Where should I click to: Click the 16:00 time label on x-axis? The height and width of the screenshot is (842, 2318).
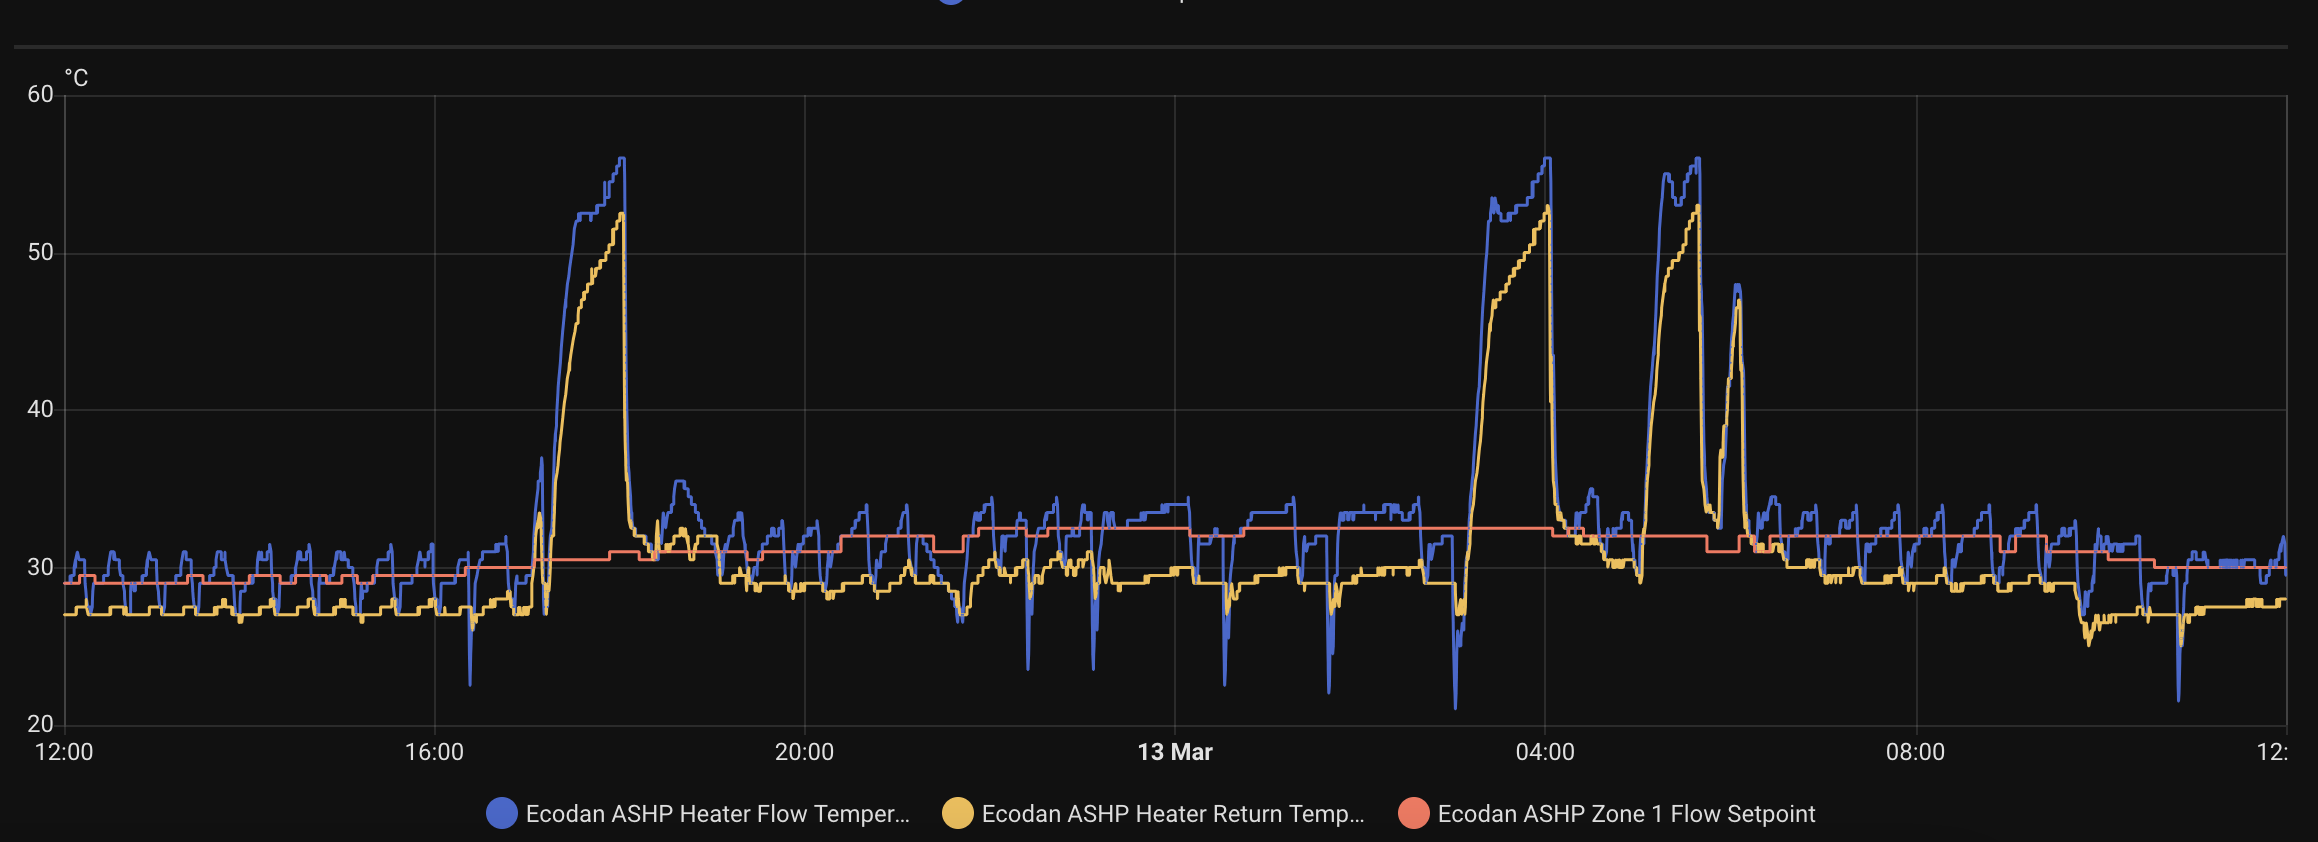434,752
